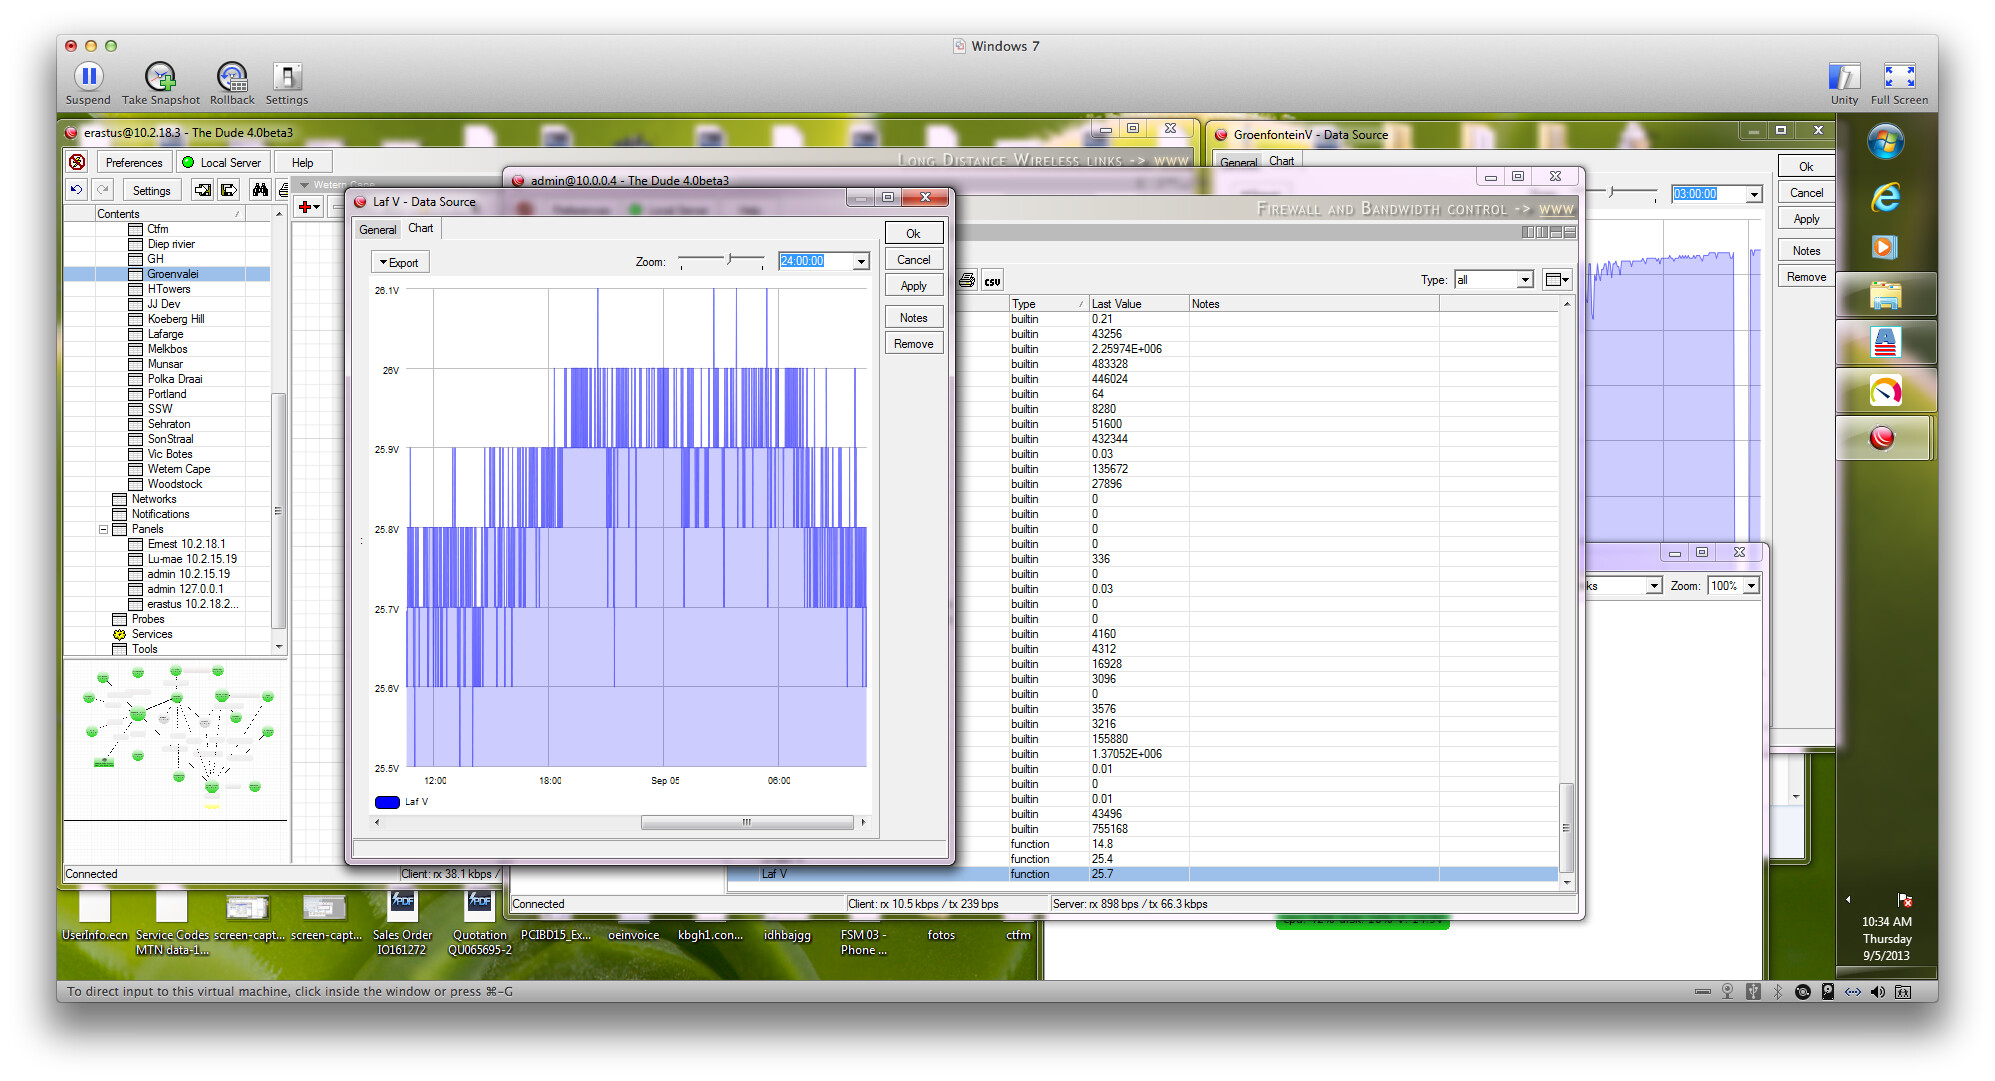1995x1081 pixels.
Task: Adjust the Zoom slider in the chart dialog
Action: (728, 261)
